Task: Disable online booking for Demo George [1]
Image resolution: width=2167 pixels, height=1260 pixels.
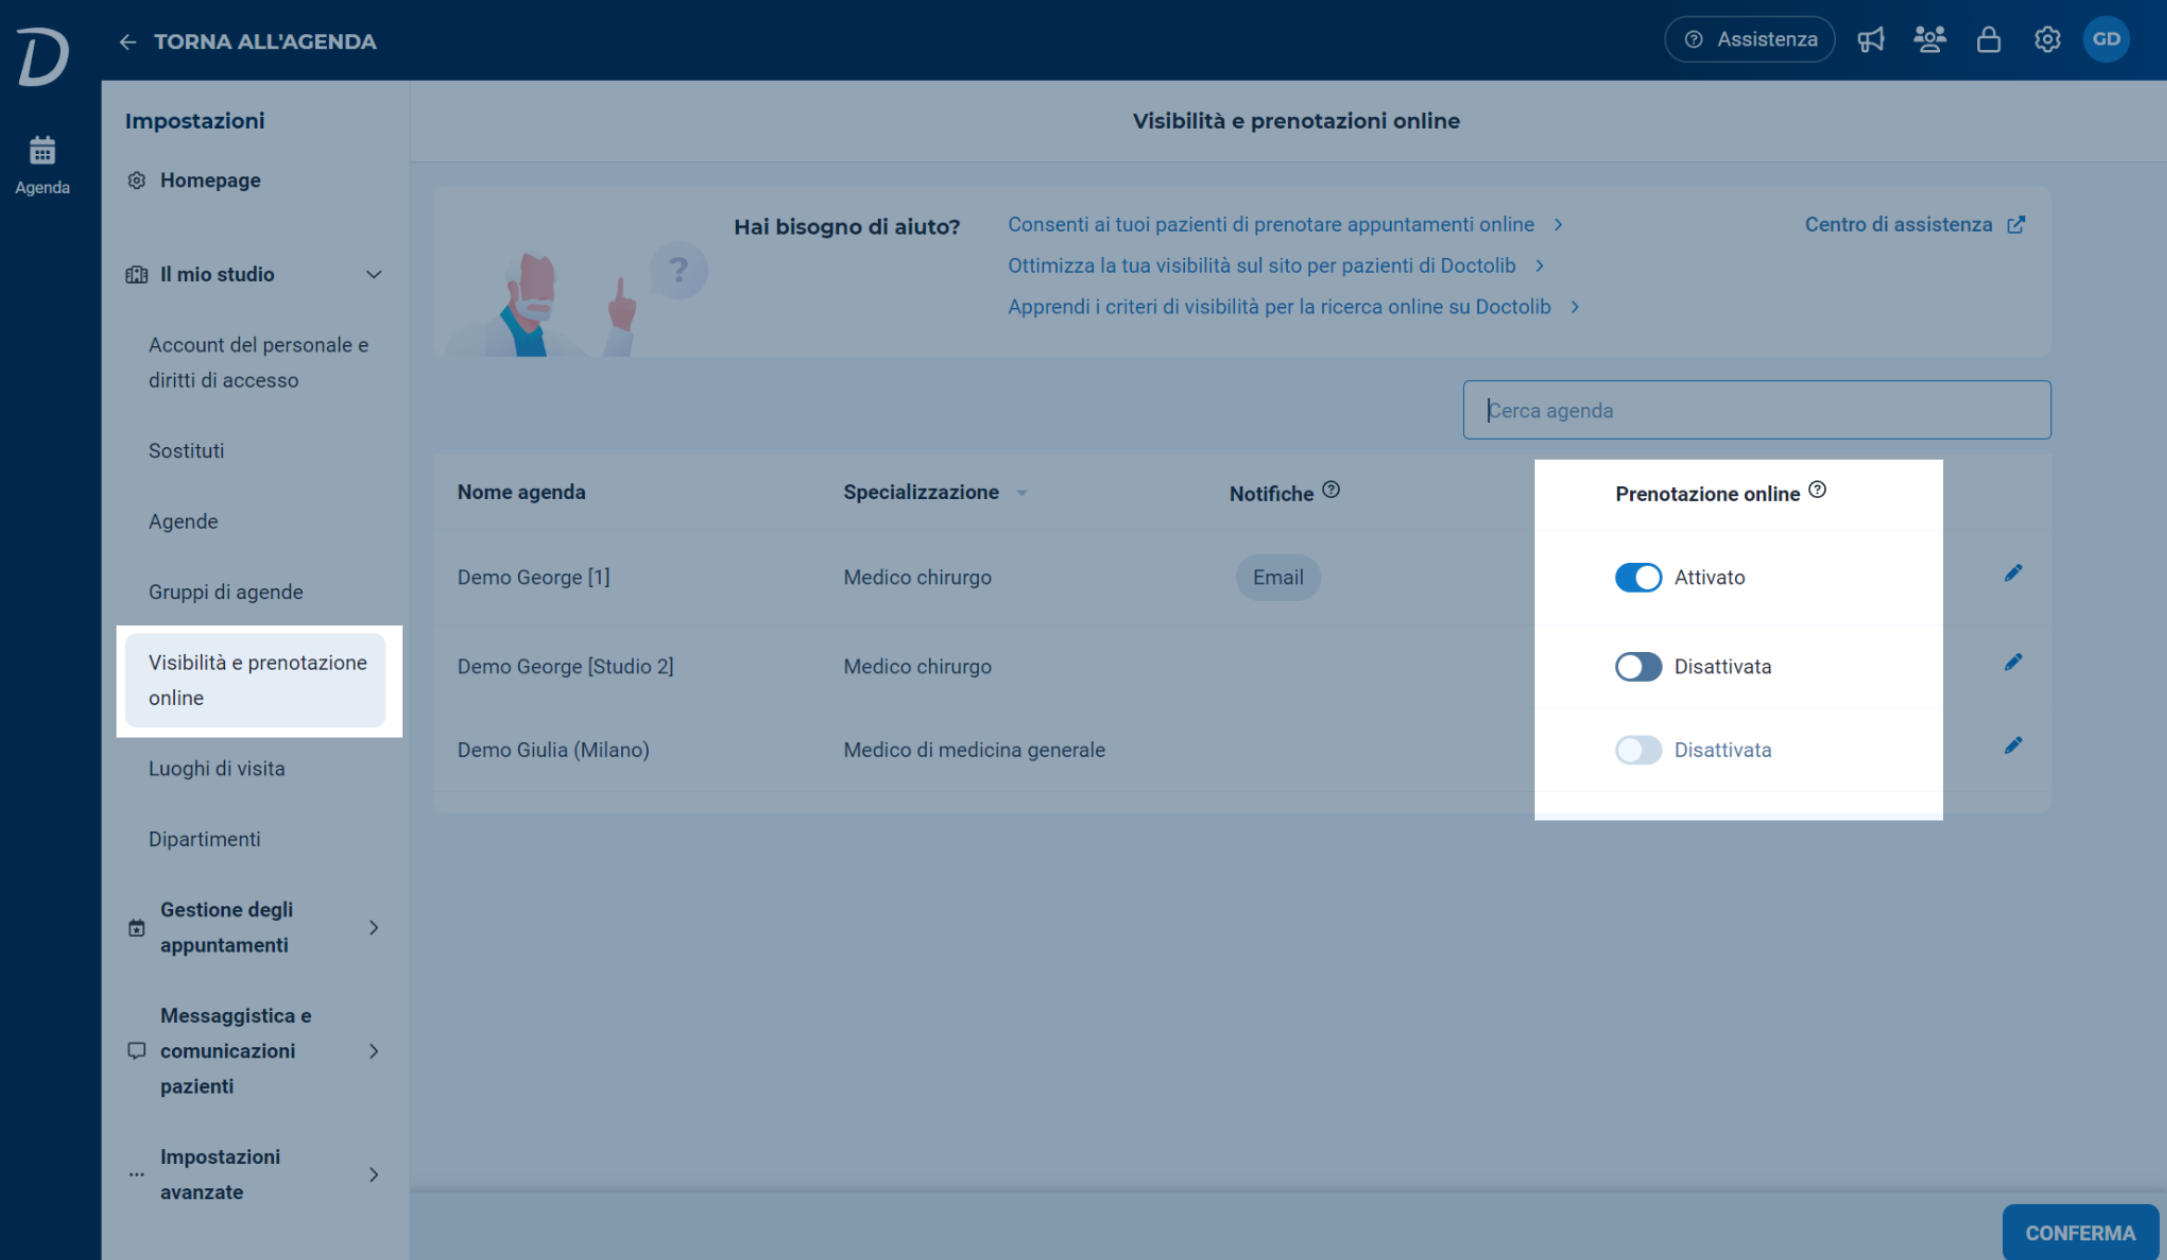Action: point(1638,577)
